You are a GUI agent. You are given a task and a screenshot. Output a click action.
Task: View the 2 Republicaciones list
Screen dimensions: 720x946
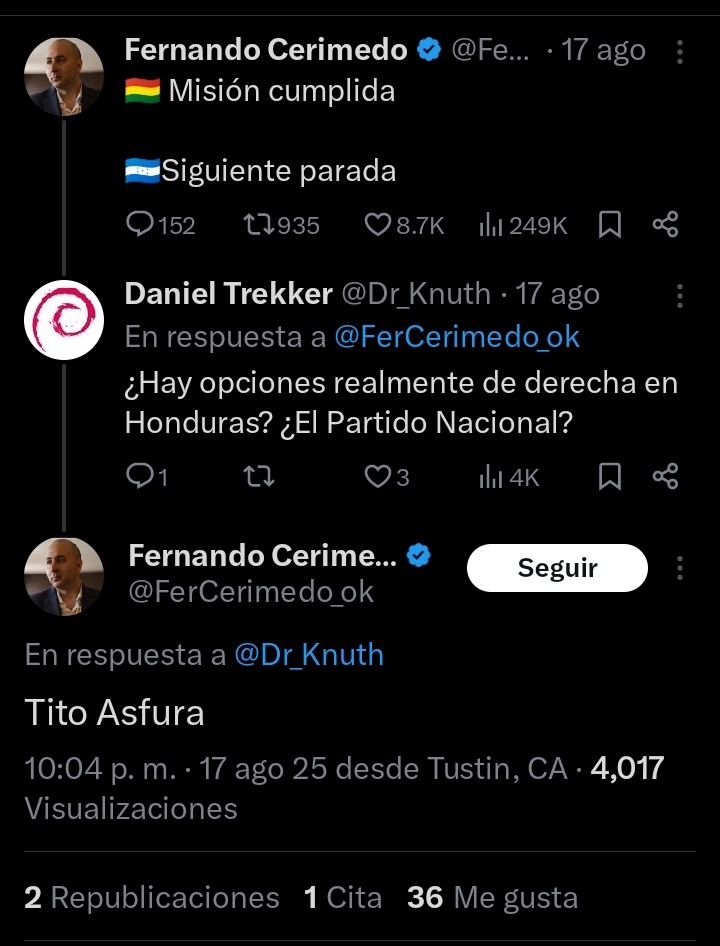152,897
